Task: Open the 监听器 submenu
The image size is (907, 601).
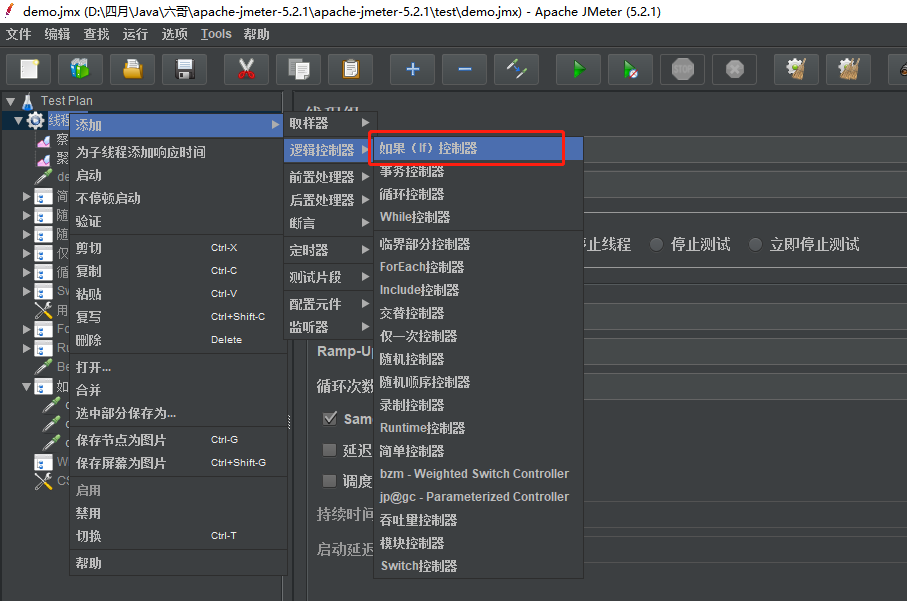Action: tap(330, 327)
